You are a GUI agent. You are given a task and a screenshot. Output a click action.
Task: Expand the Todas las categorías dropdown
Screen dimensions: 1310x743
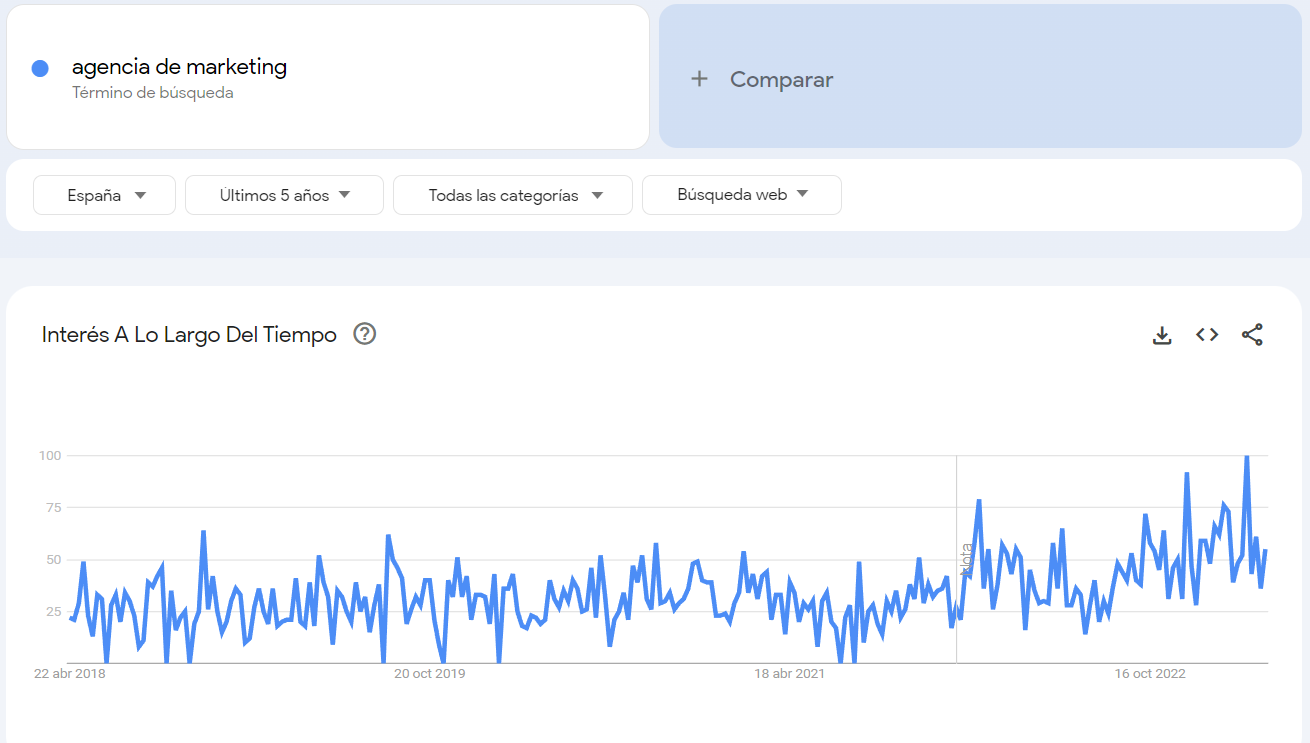[513, 195]
